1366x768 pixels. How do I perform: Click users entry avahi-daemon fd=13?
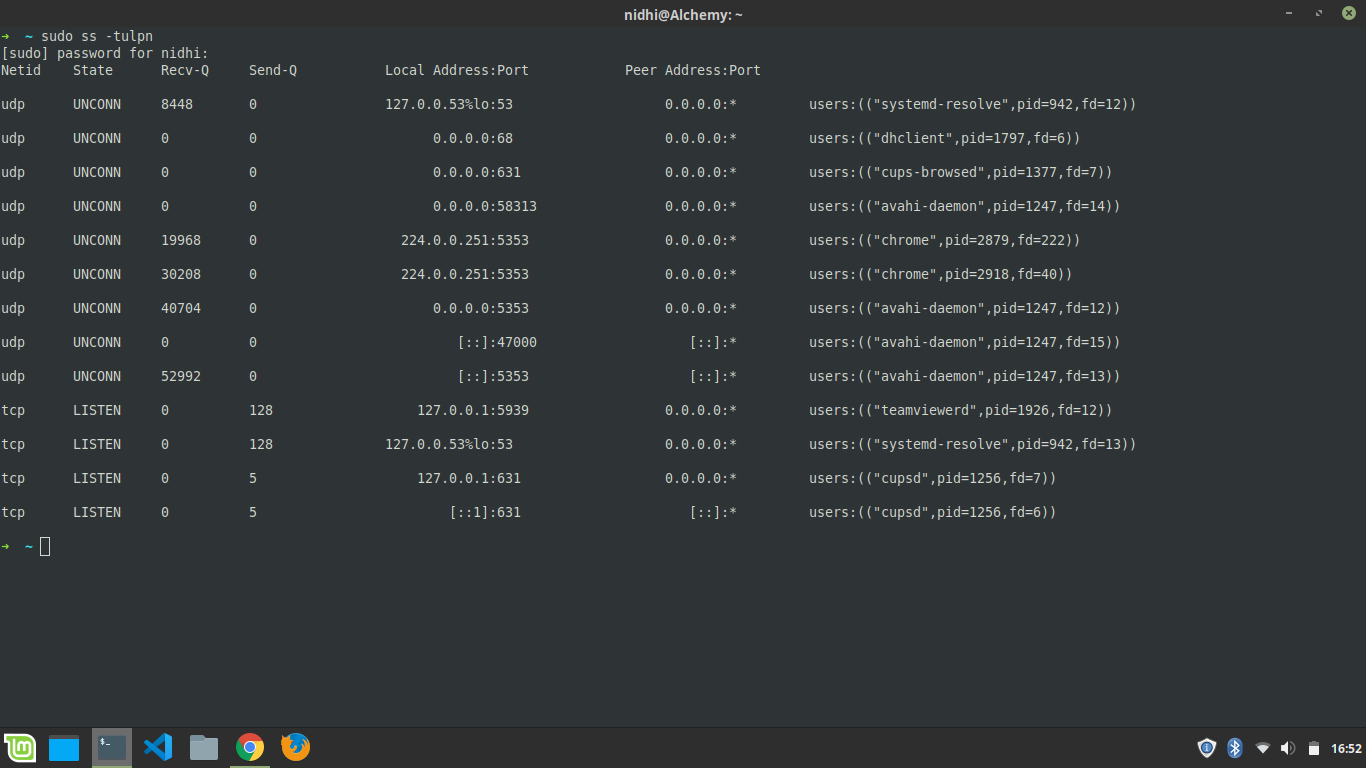point(965,376)
